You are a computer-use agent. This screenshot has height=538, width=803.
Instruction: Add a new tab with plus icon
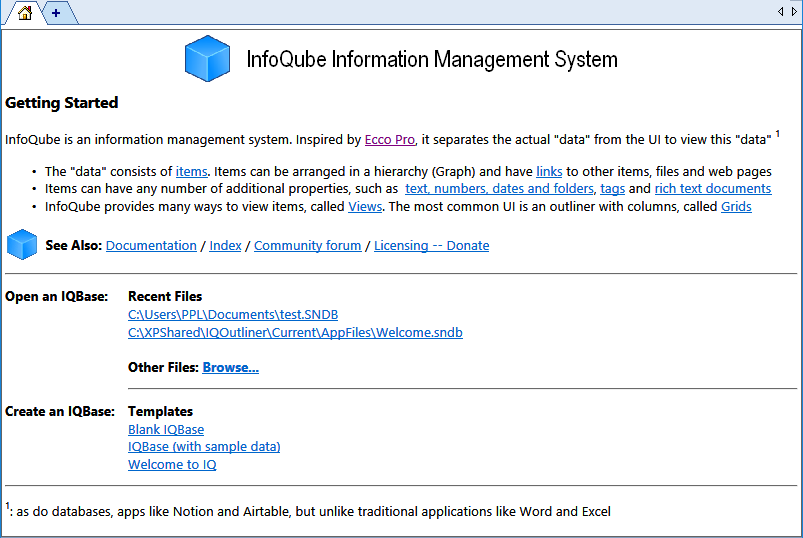(56, 13)
